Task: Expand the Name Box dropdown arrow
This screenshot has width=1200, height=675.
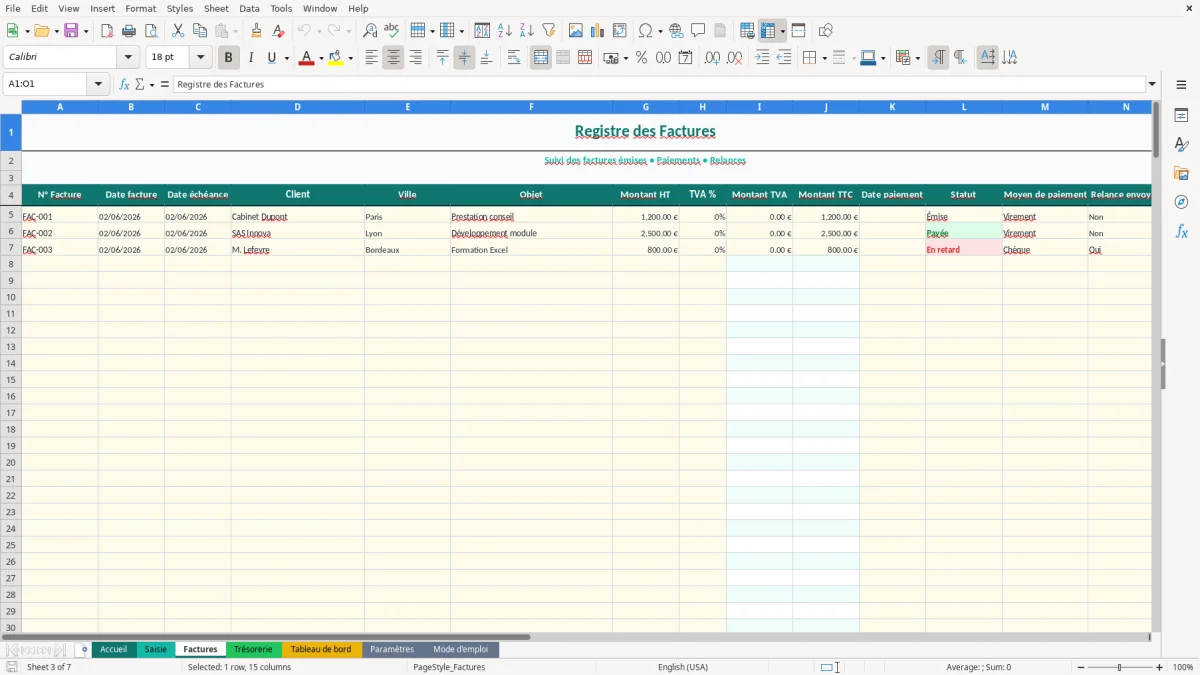Action: coord(98,84)
